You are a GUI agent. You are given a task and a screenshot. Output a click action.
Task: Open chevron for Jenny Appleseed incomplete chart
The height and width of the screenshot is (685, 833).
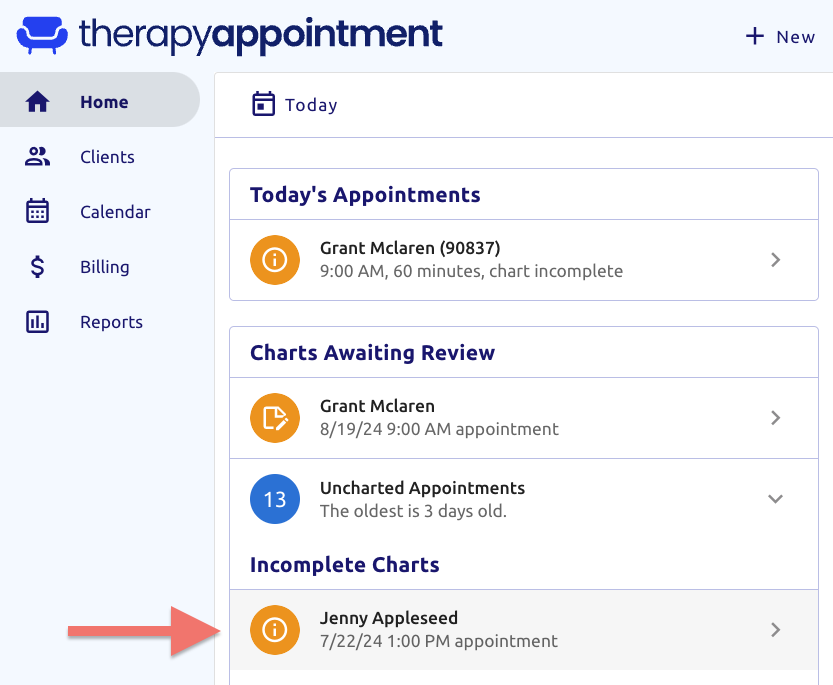[776, 630]
